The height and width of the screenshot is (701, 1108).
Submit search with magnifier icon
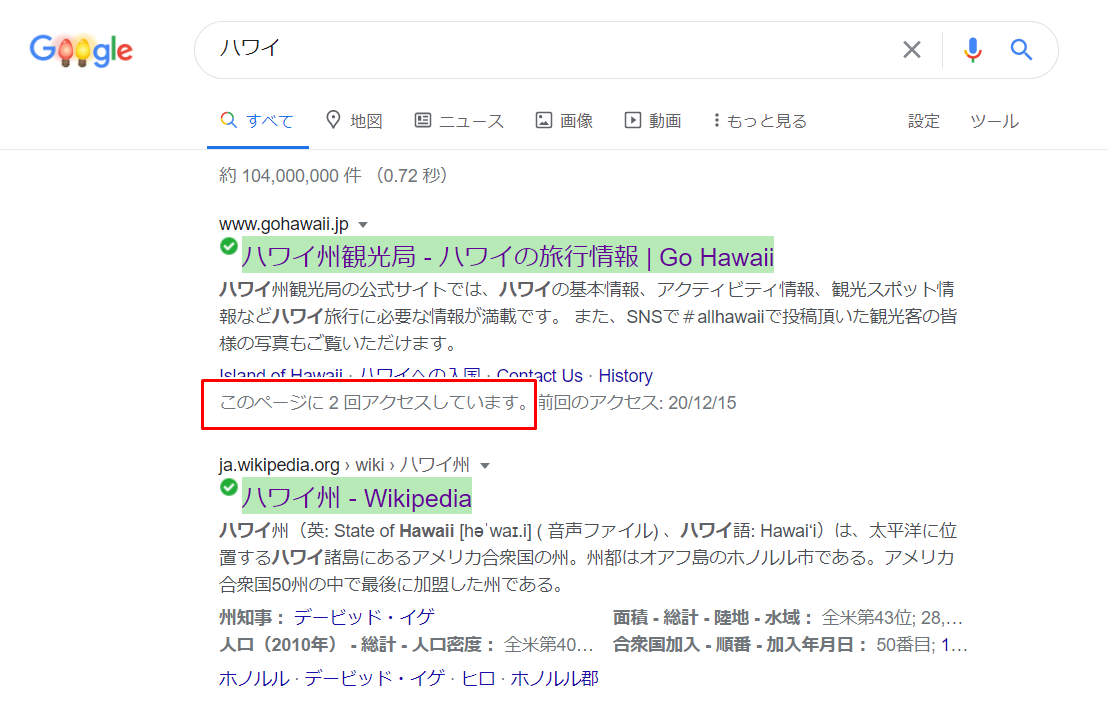click(1021, 49)
